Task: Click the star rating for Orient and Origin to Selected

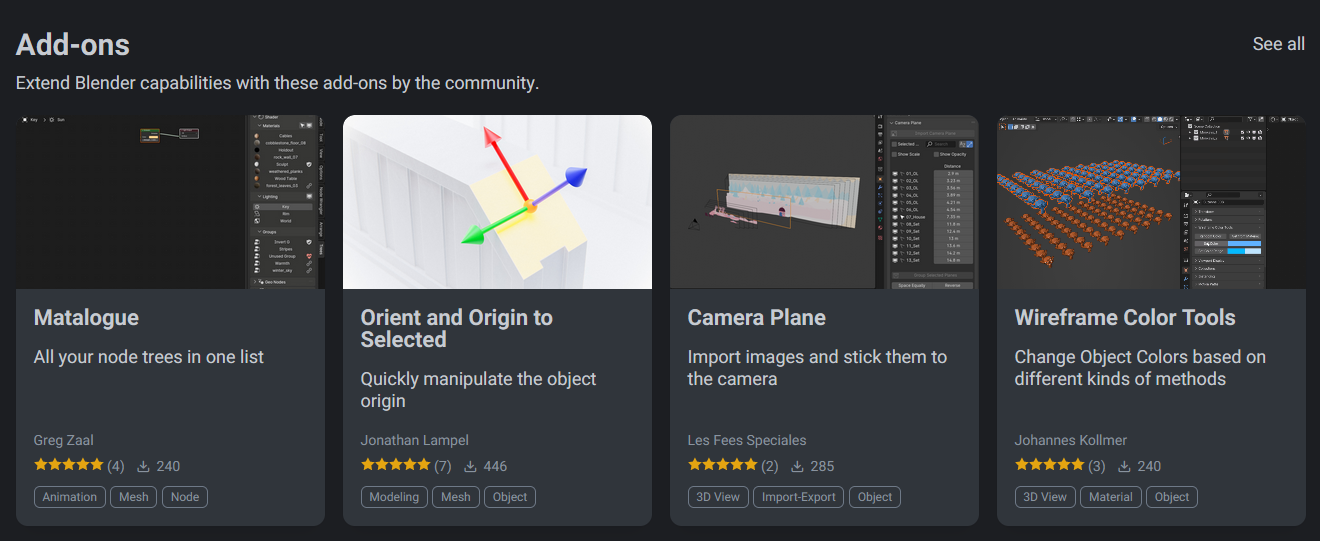Action: pos(396,465)
